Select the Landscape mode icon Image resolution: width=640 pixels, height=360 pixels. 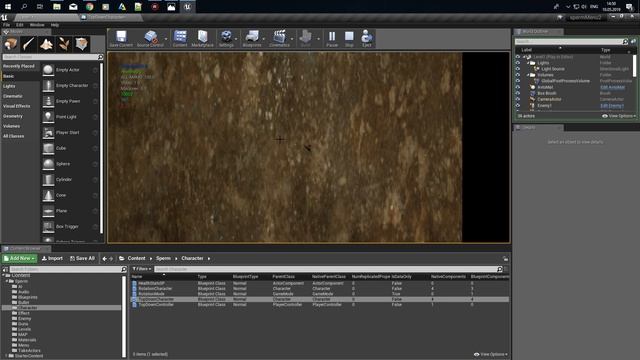(46, 44)
